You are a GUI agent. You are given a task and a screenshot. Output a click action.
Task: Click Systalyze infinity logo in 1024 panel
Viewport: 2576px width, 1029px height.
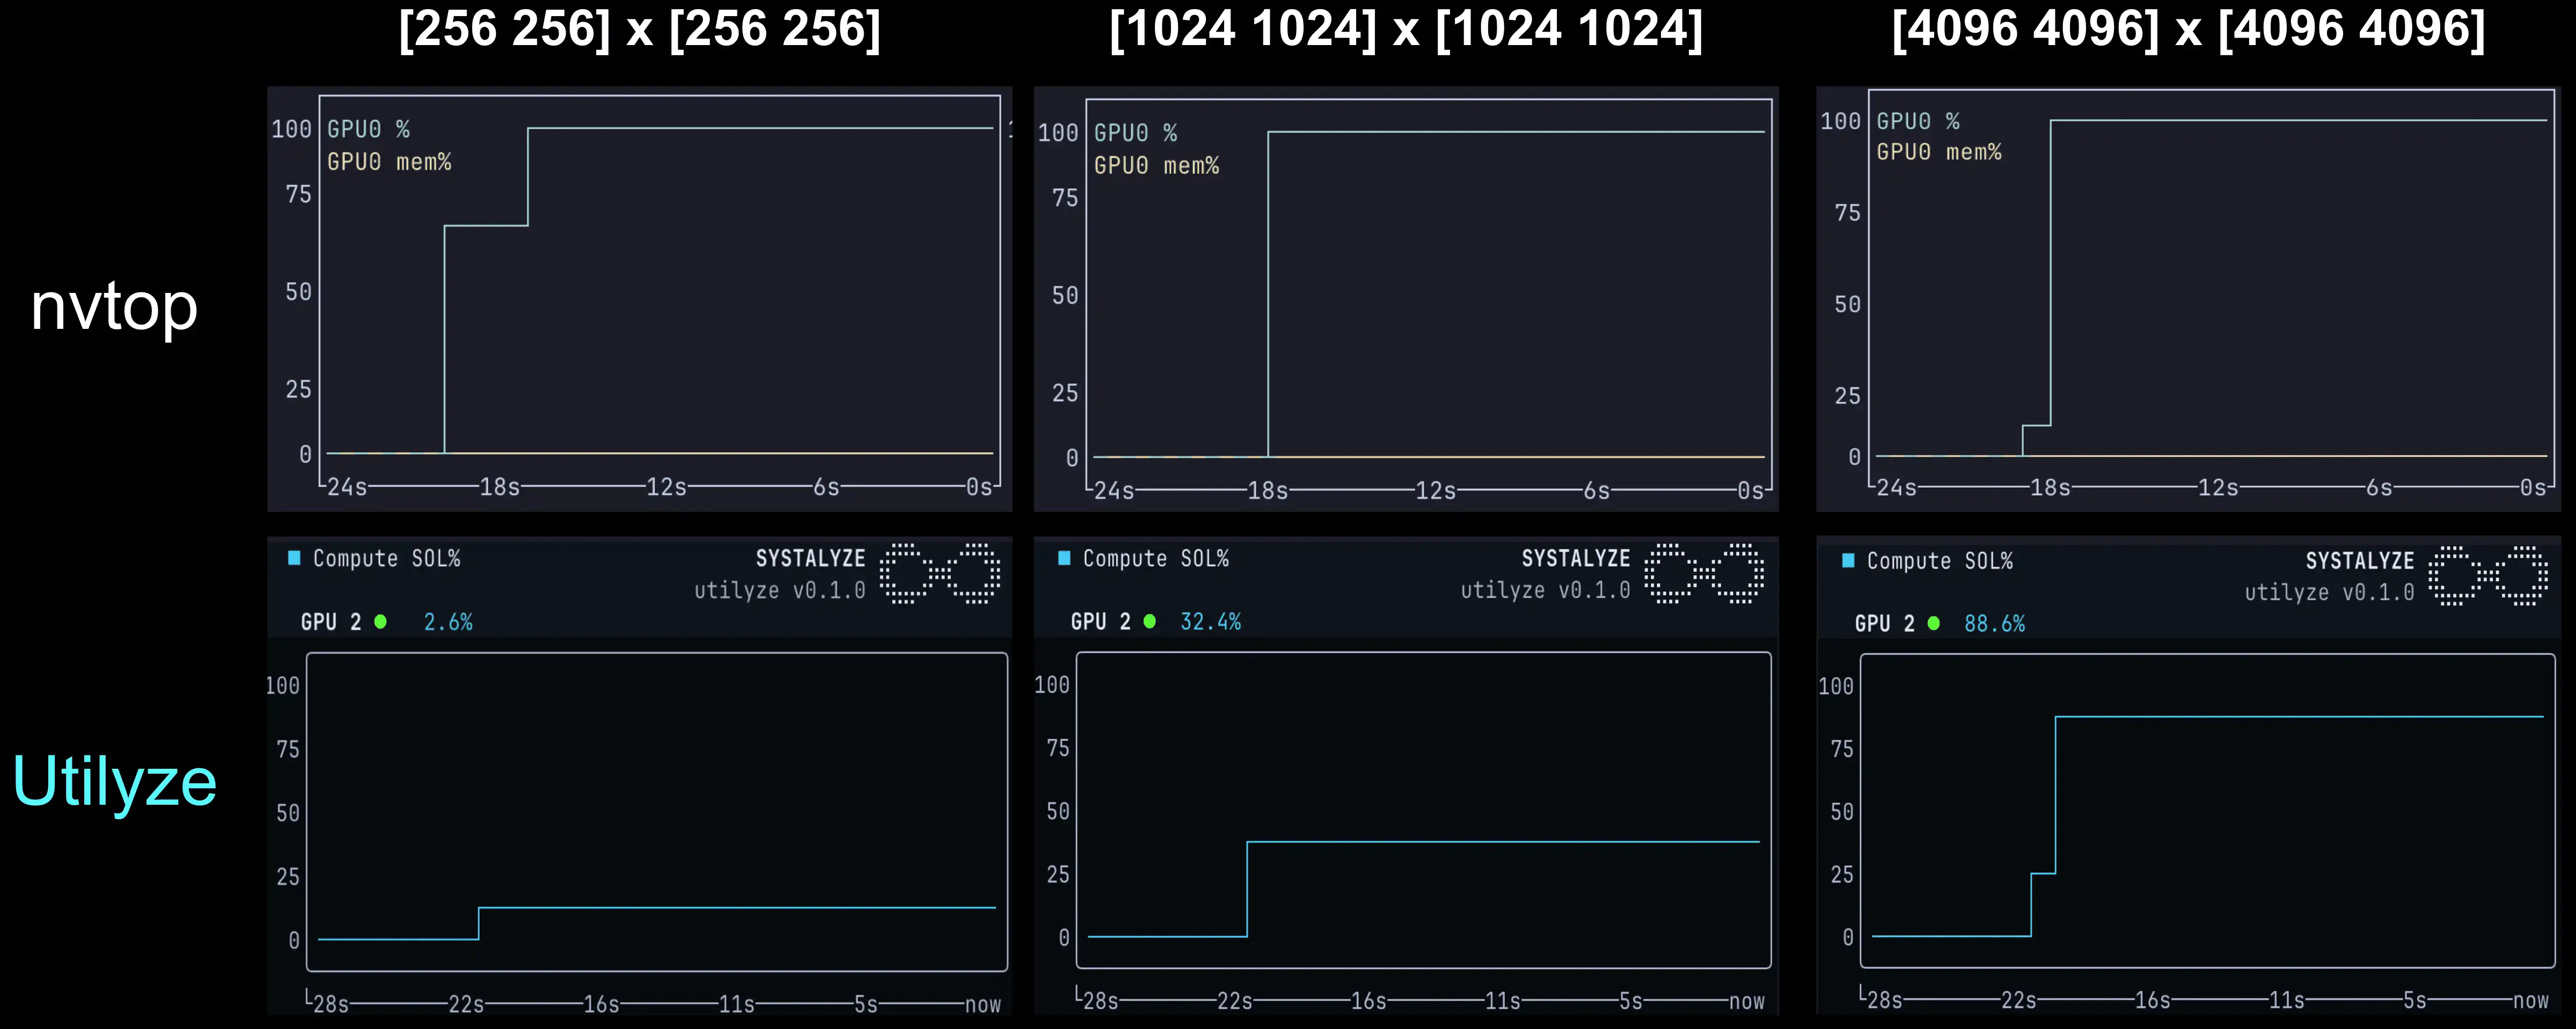point(1704,573)
